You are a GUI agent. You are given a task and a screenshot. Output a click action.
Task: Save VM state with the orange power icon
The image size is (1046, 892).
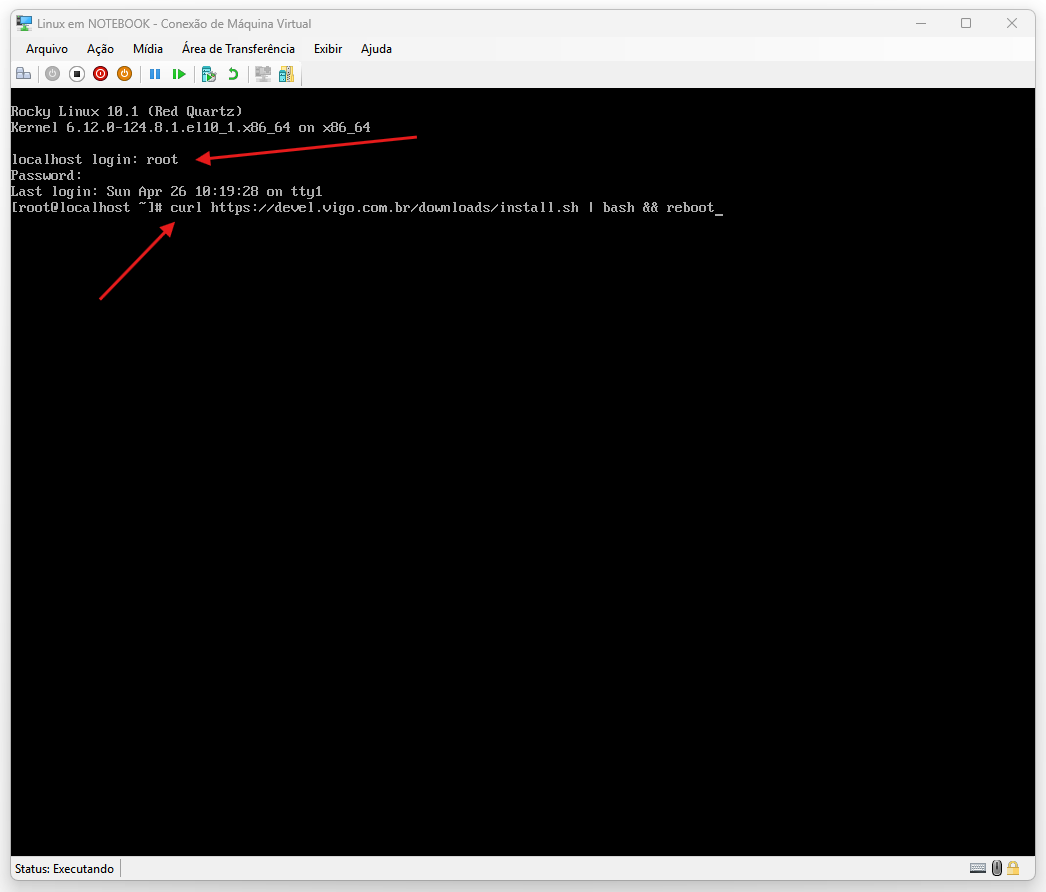click(124, 74)
